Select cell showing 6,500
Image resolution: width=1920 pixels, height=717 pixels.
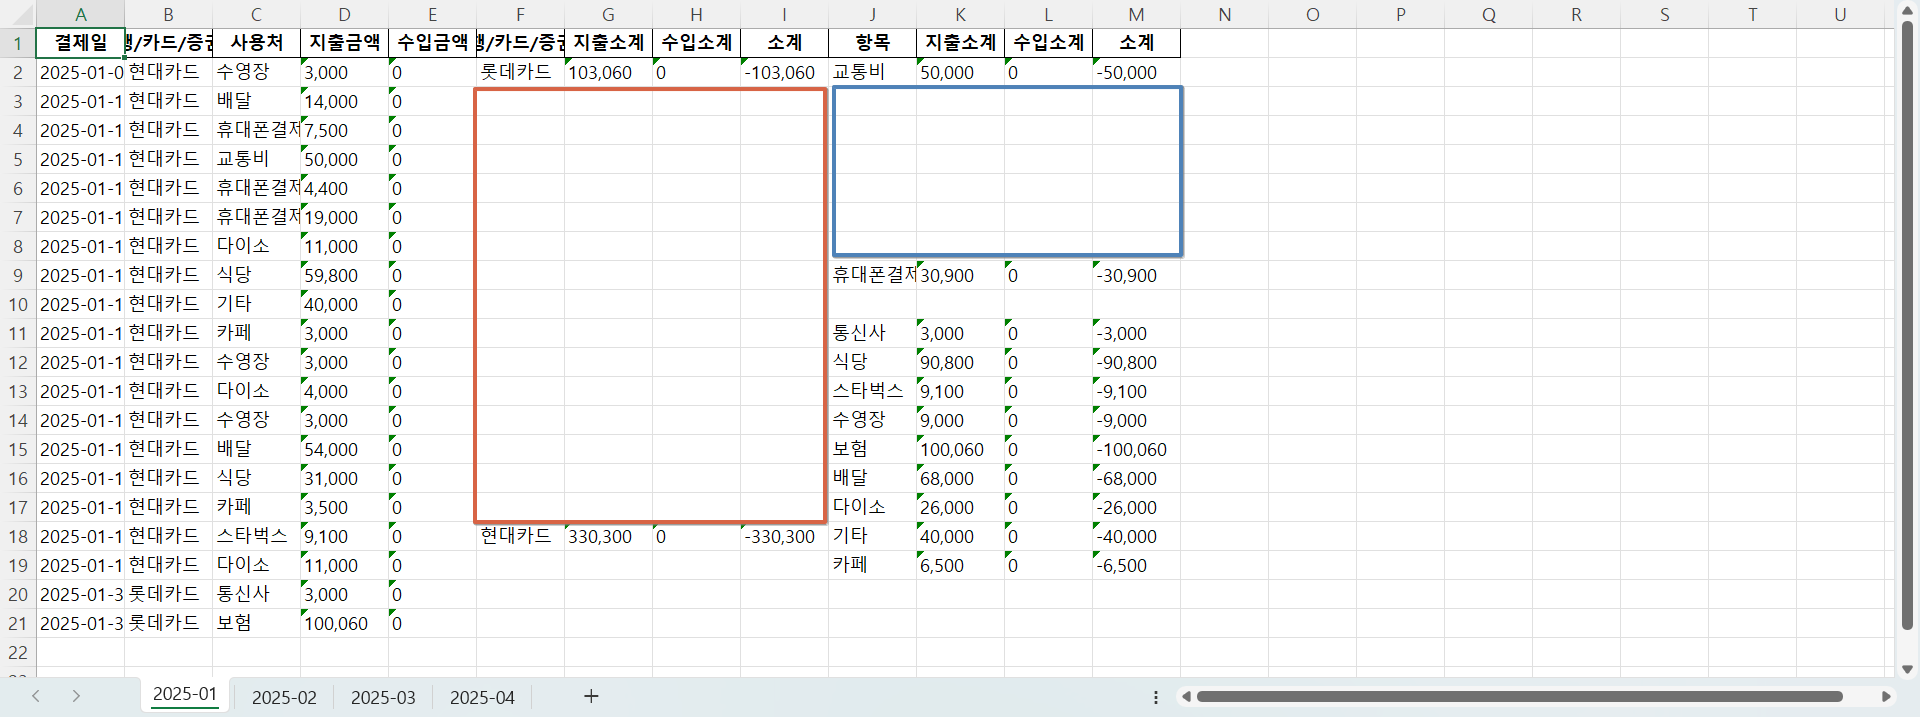click(960, 565)
